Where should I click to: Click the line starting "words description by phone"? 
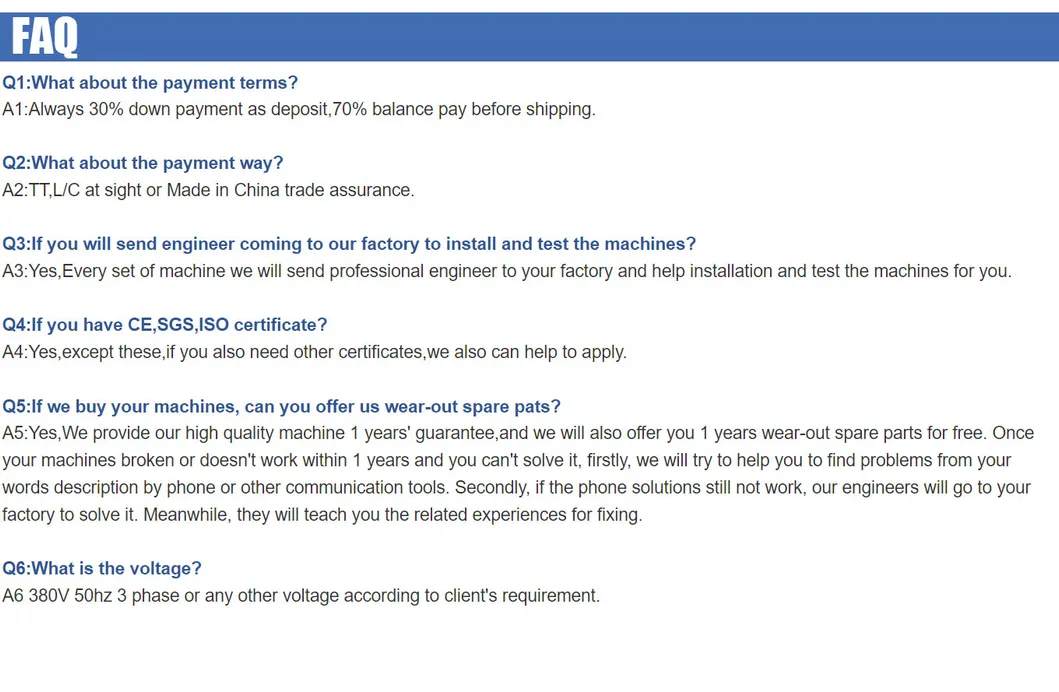[x=516, y=487]
